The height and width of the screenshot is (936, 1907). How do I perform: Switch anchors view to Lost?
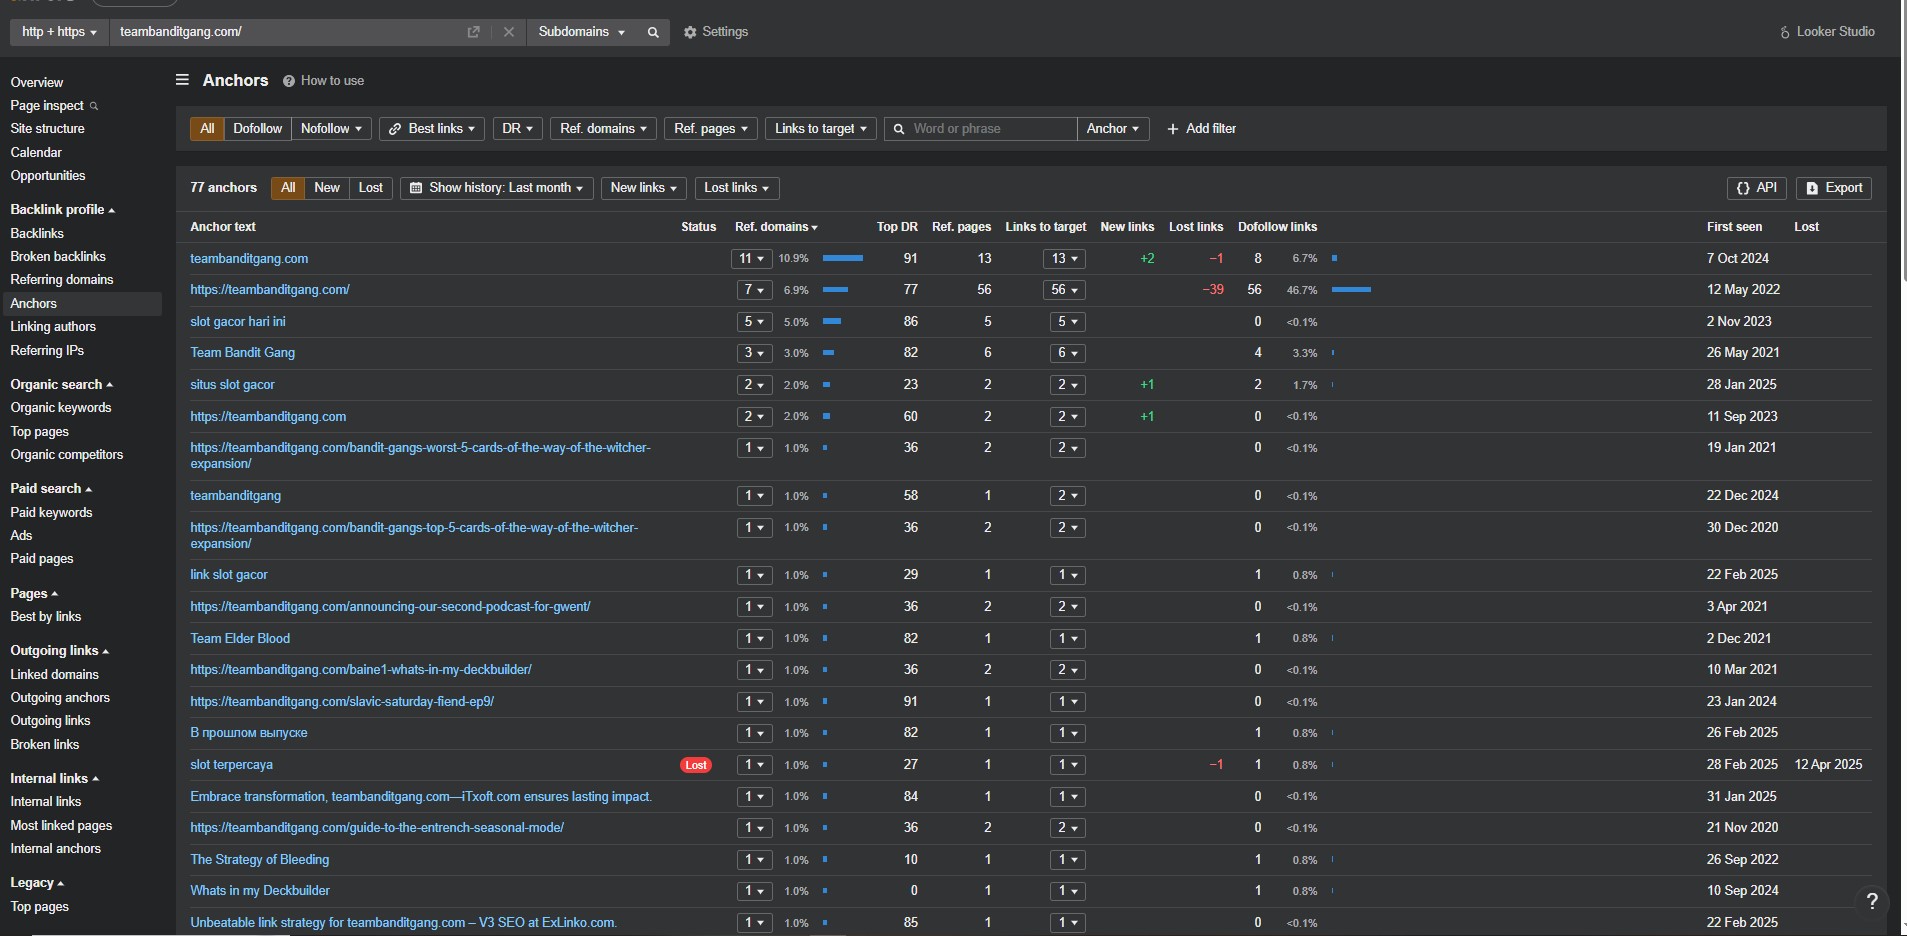pos(370,188)
